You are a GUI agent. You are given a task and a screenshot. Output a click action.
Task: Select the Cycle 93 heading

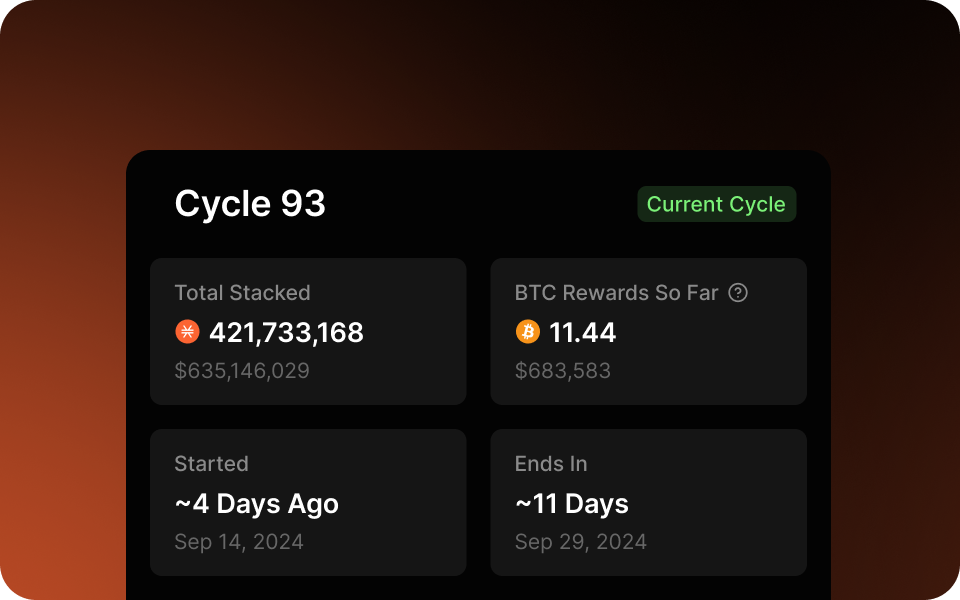250,203
